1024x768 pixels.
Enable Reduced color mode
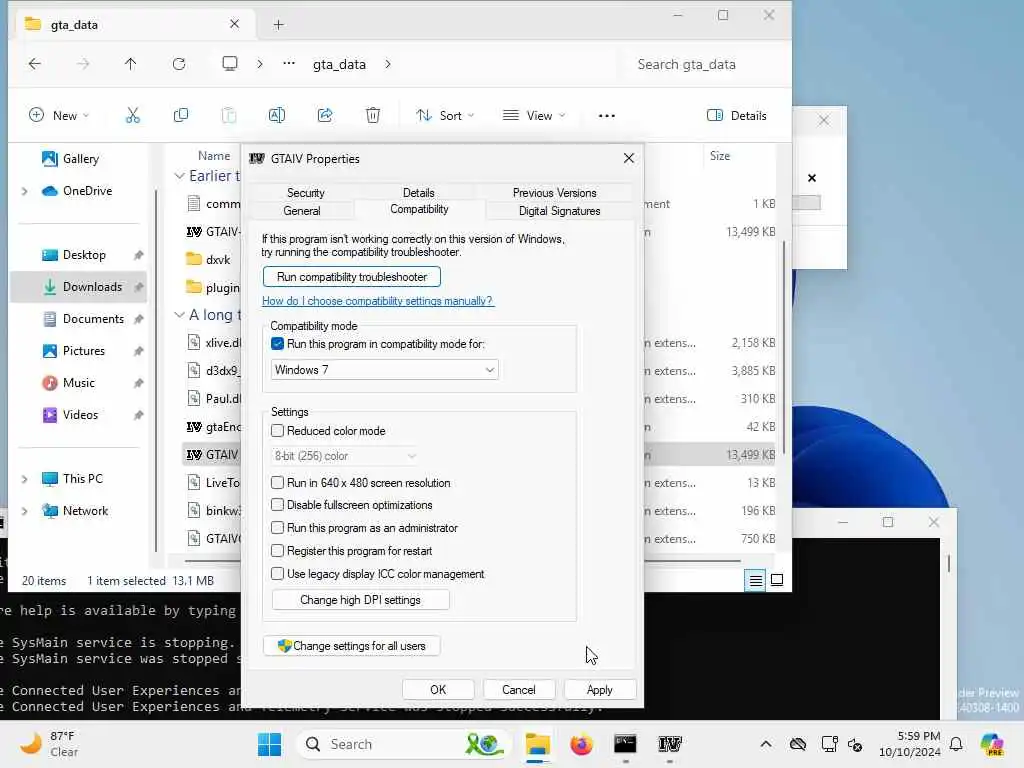(278, 431)
